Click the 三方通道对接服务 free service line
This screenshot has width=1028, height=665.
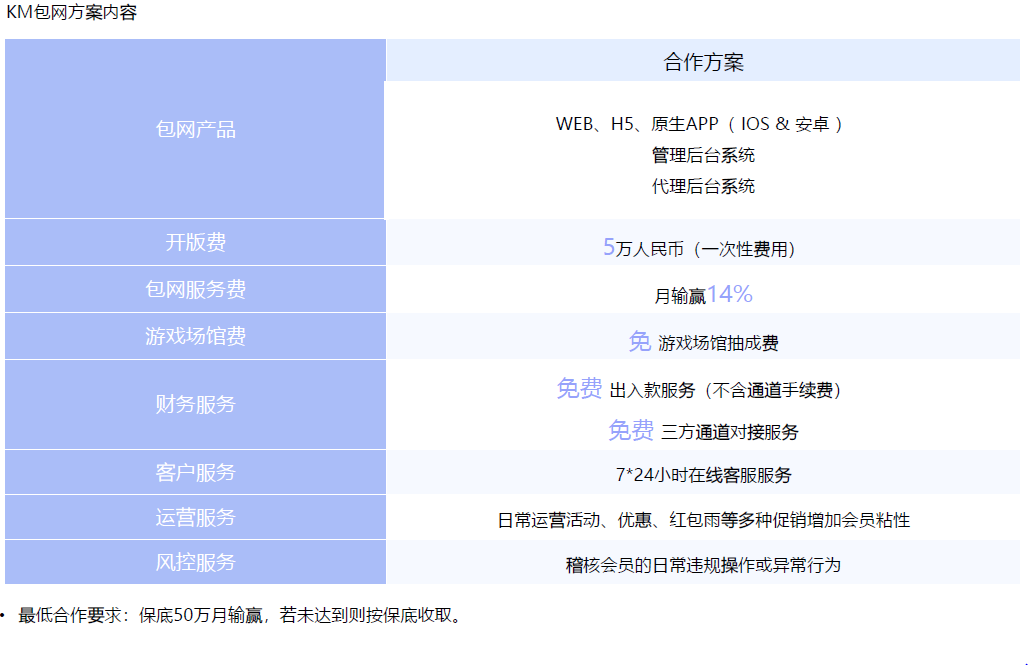tap(703, 431)
